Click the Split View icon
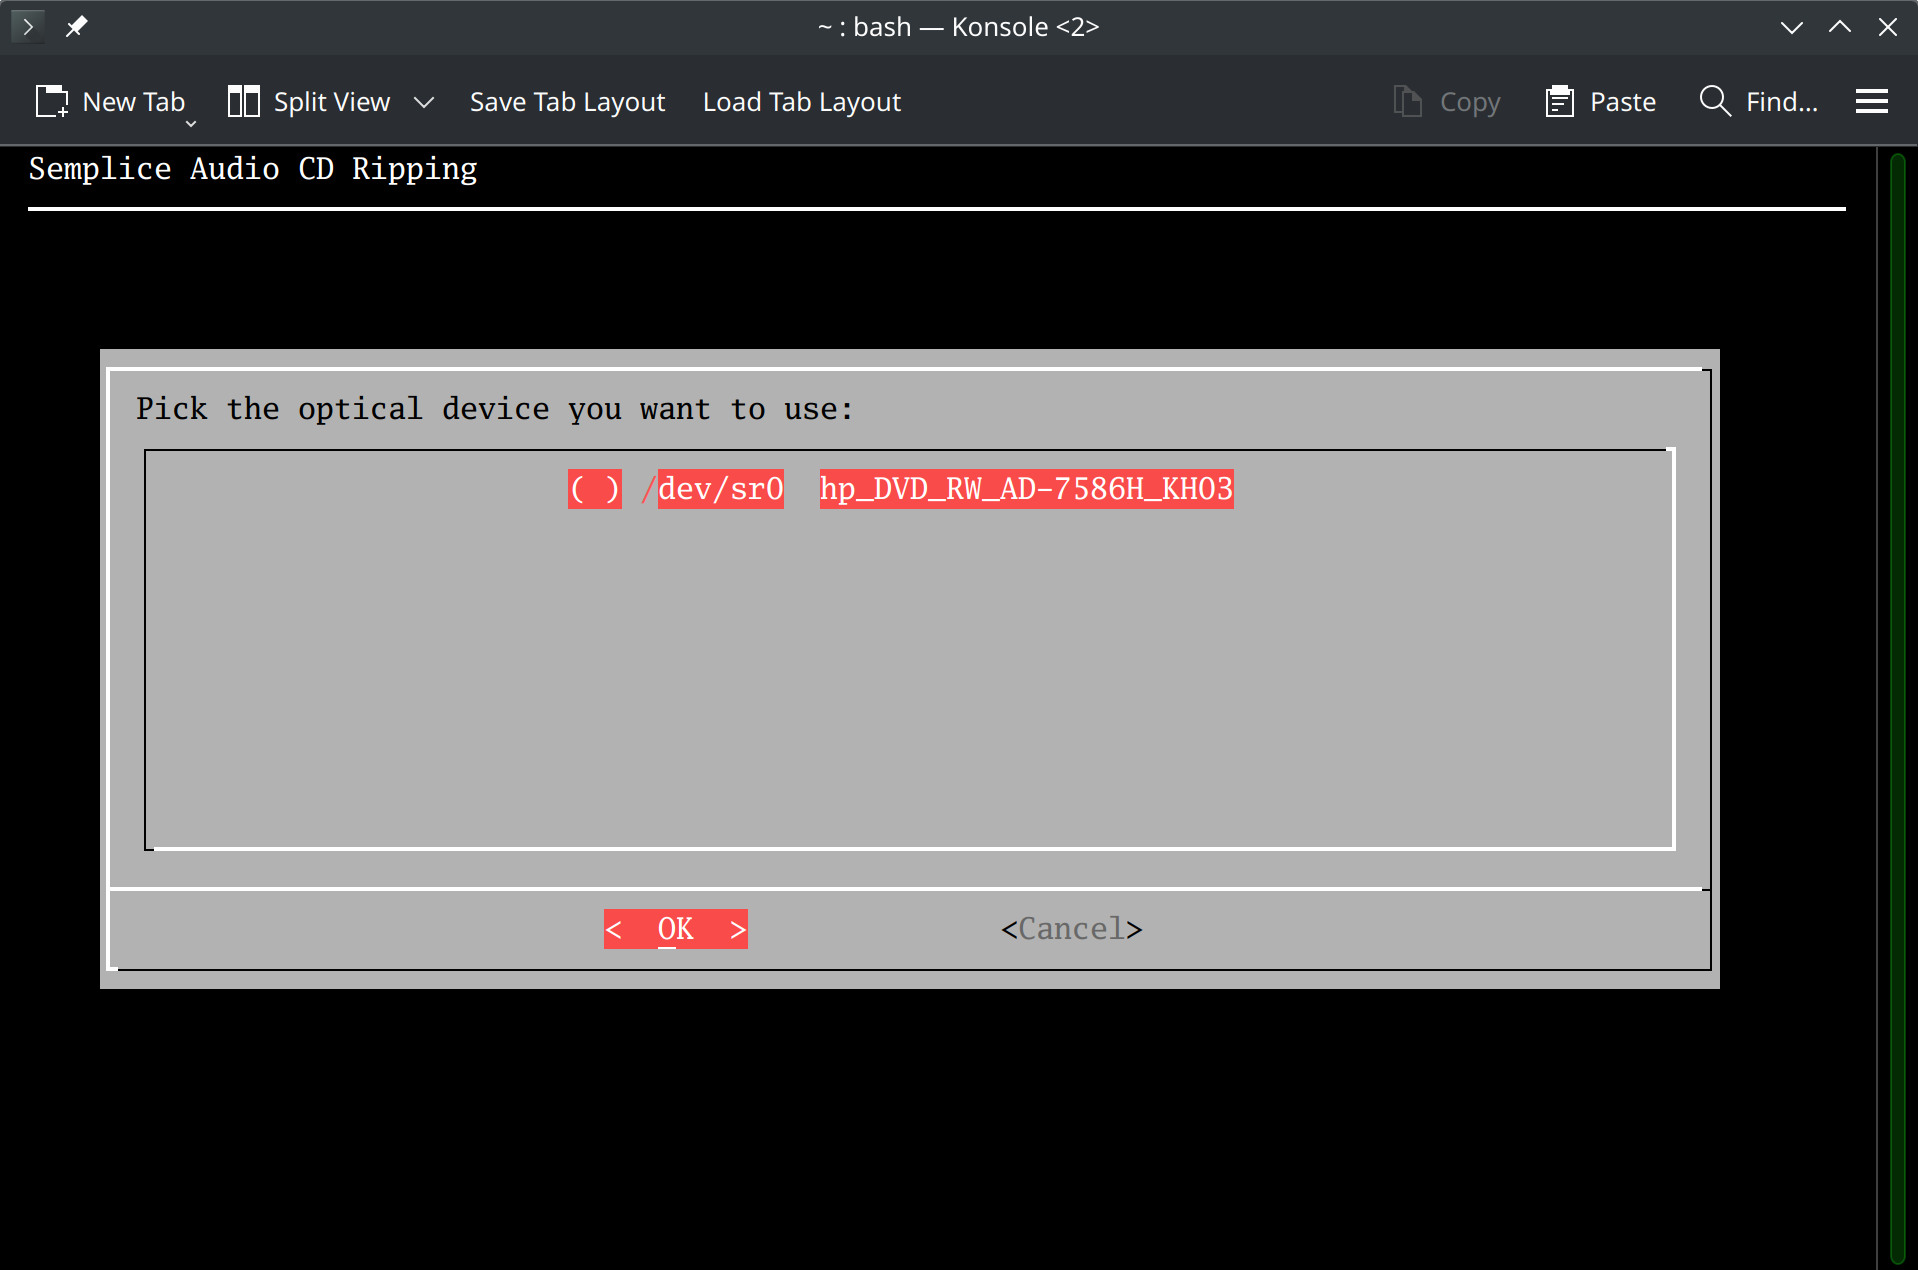Image resolution: width=1918 pixels, height=1270 pixels. [243, 102]
